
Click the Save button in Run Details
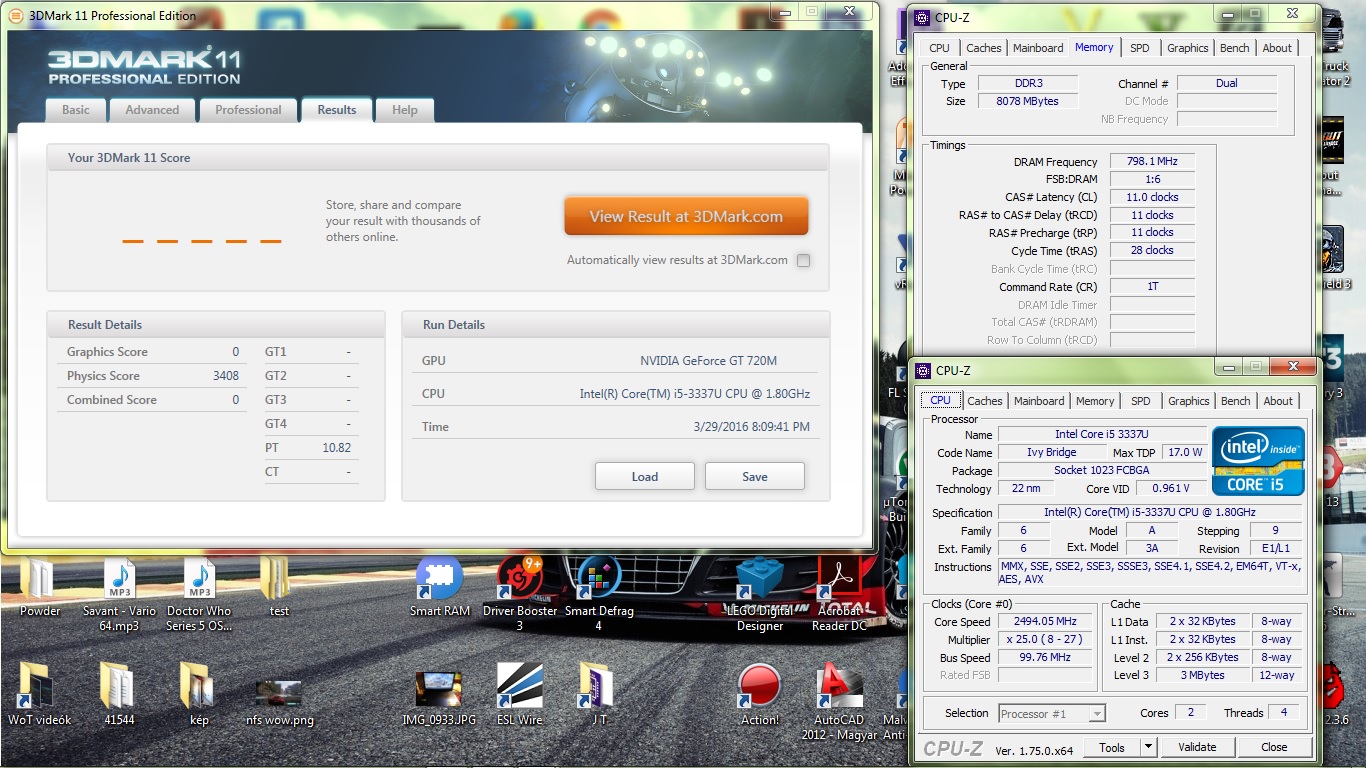(x=755, y=476)
